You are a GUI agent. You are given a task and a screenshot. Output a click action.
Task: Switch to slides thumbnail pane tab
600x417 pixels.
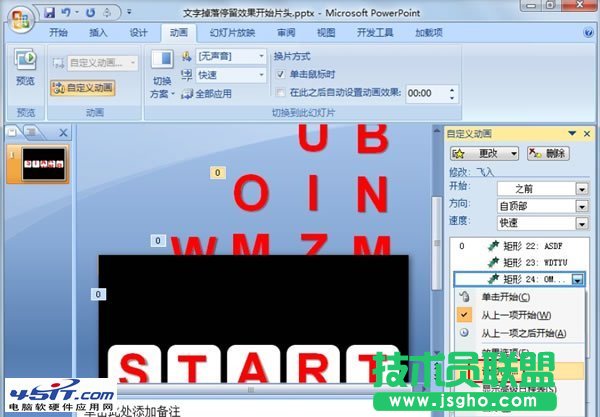[x=13, y=132]
